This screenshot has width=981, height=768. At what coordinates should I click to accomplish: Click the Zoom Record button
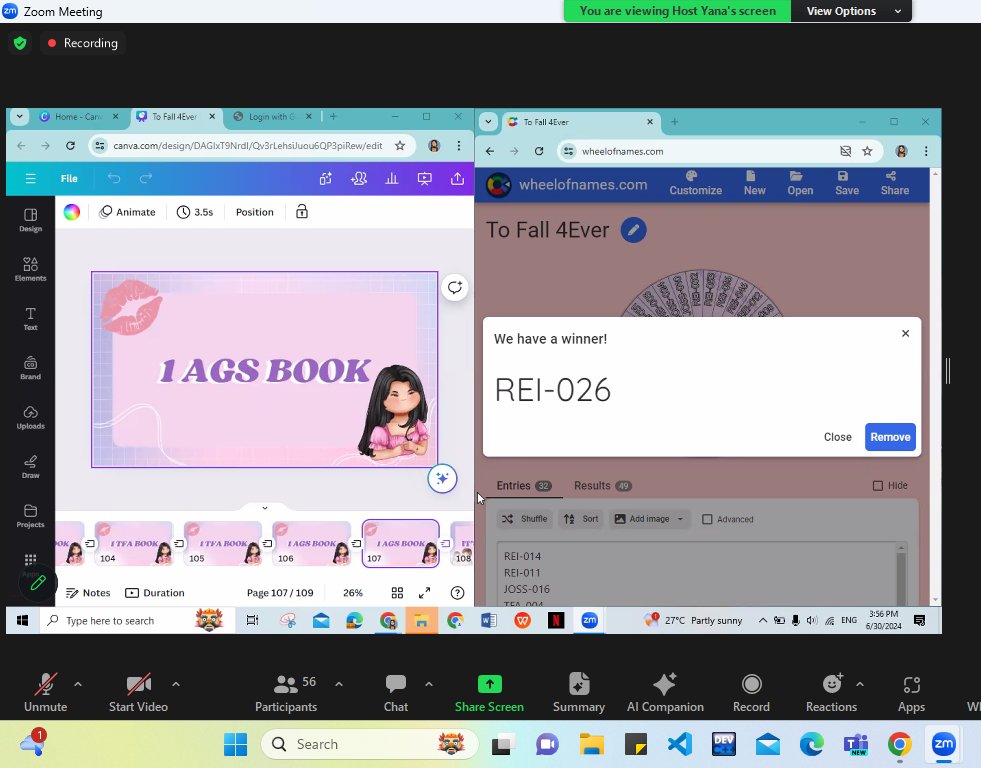[x=751, y=692]
